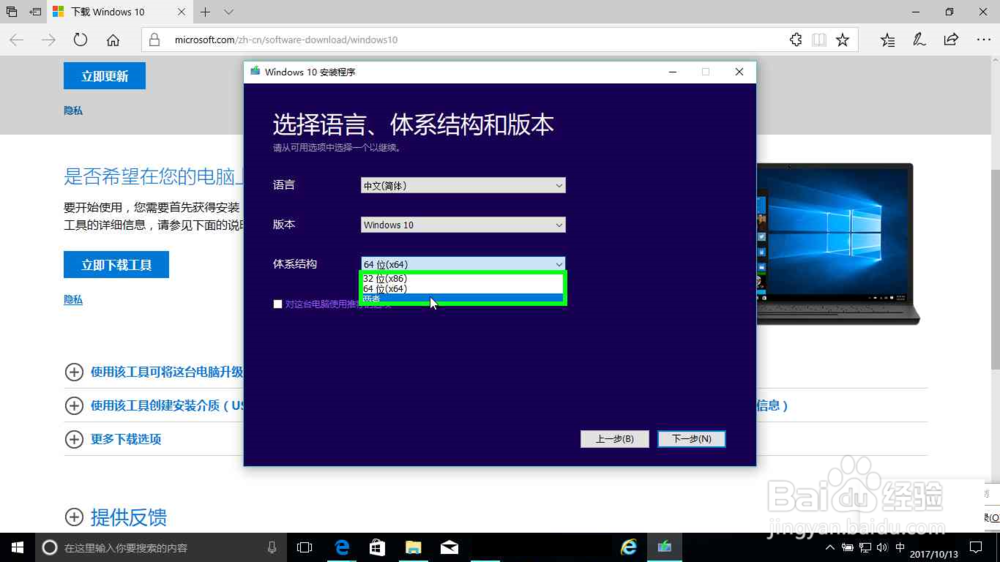The image size is (1000, 562).
Task: Open File Explorer from taskbar
Action: pos(413,547)
